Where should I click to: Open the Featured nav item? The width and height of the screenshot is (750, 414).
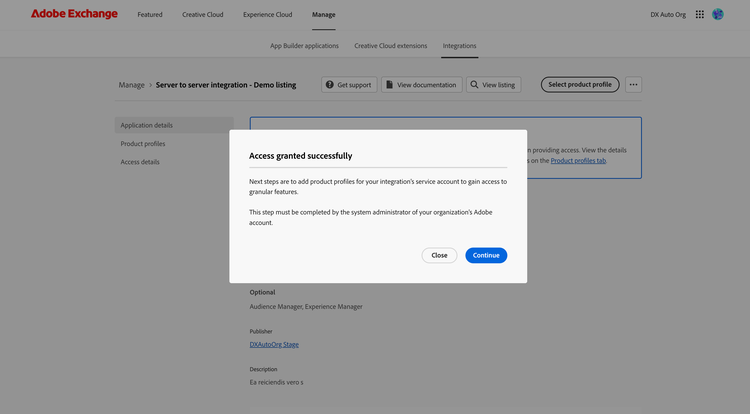150,15
